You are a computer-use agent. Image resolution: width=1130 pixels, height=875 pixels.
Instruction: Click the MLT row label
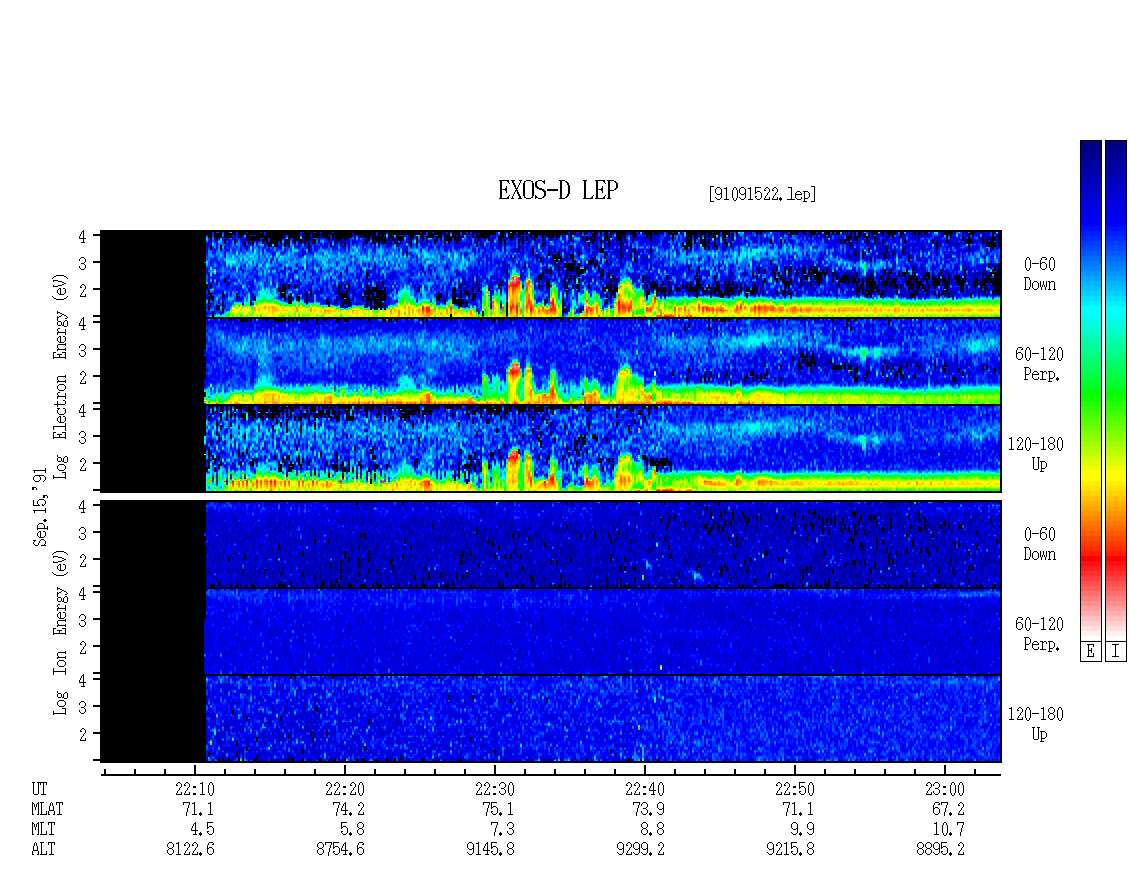43,830
